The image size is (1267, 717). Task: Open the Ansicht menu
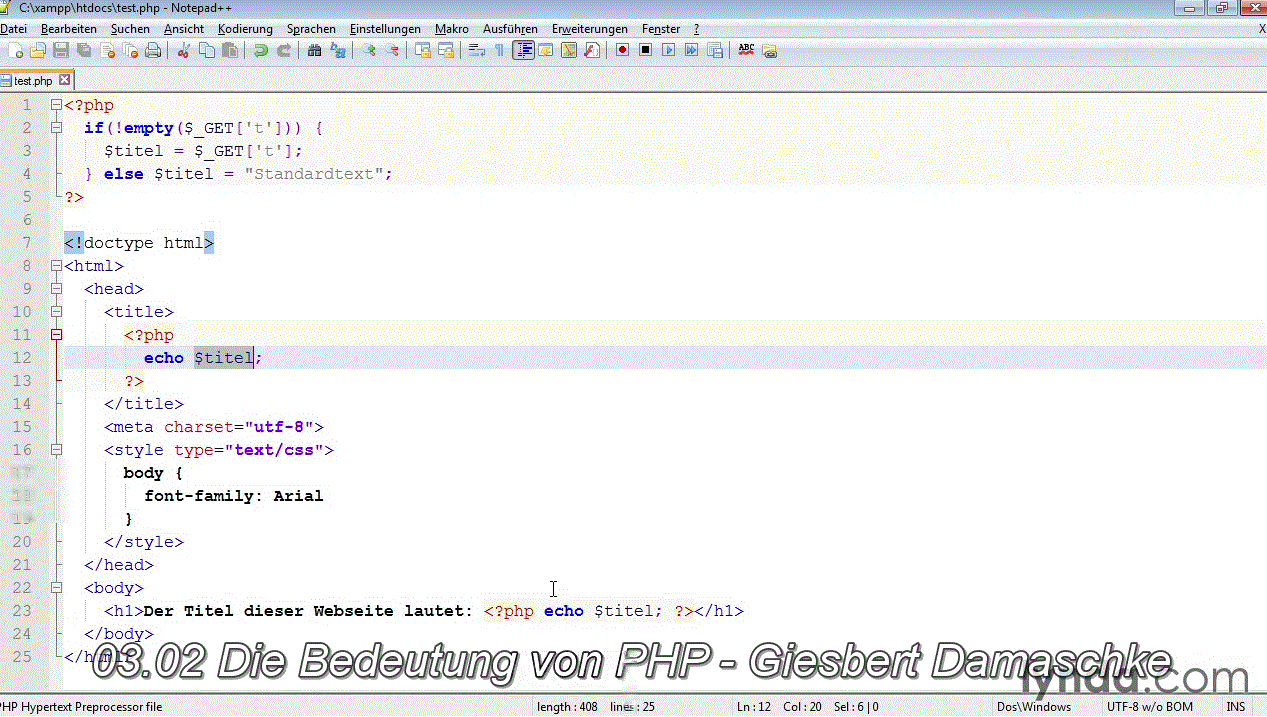pos(184,29)
